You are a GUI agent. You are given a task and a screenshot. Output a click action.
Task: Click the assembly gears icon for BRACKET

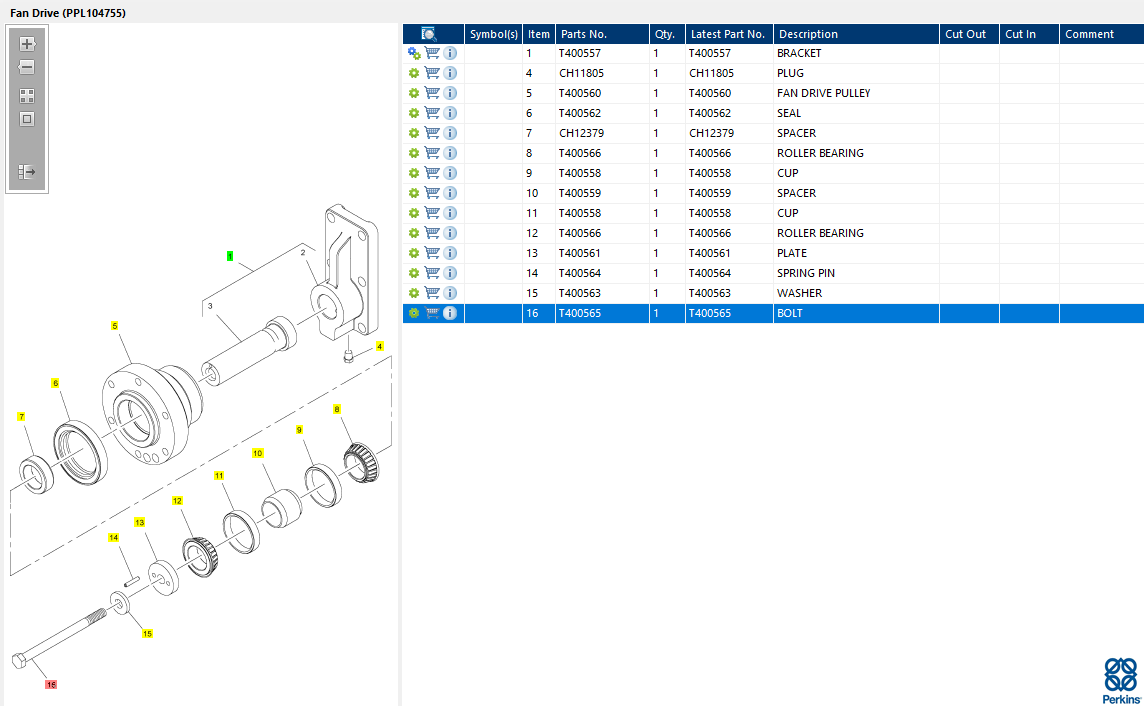click(x=414, y=53)
